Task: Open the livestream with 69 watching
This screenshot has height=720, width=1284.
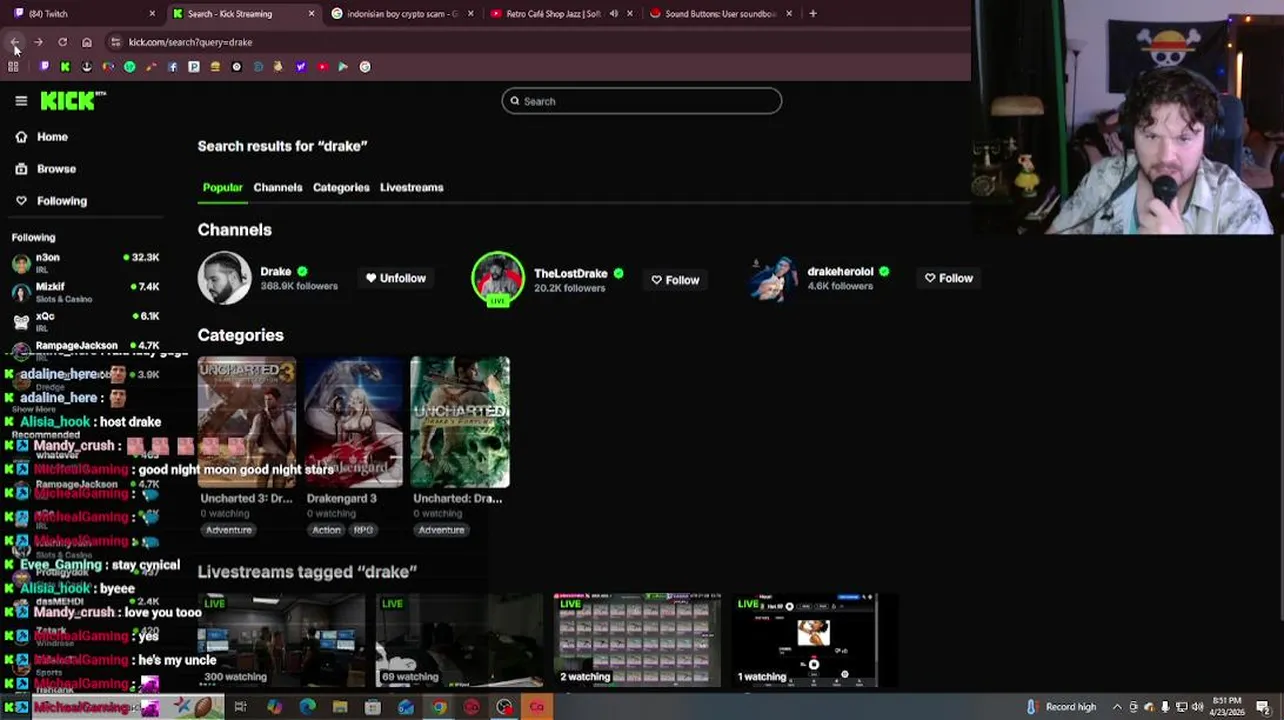Action: click(459, 641)
